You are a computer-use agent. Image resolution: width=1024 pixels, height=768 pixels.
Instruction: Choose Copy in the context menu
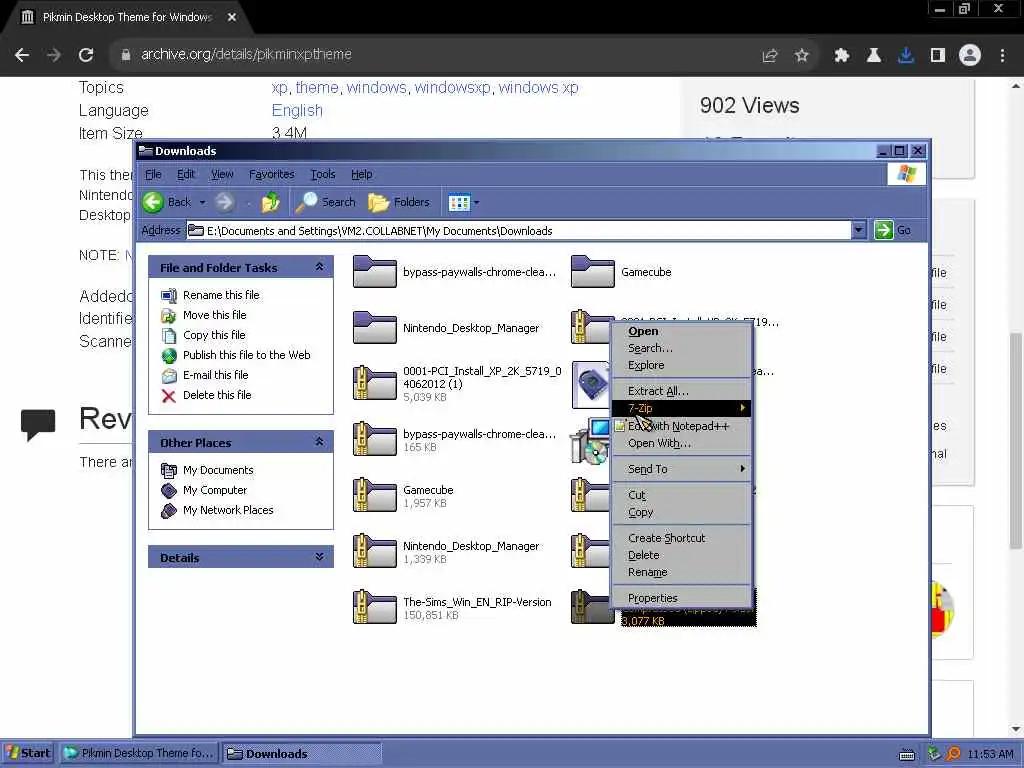pyautogui.click(x=681, y=512)
